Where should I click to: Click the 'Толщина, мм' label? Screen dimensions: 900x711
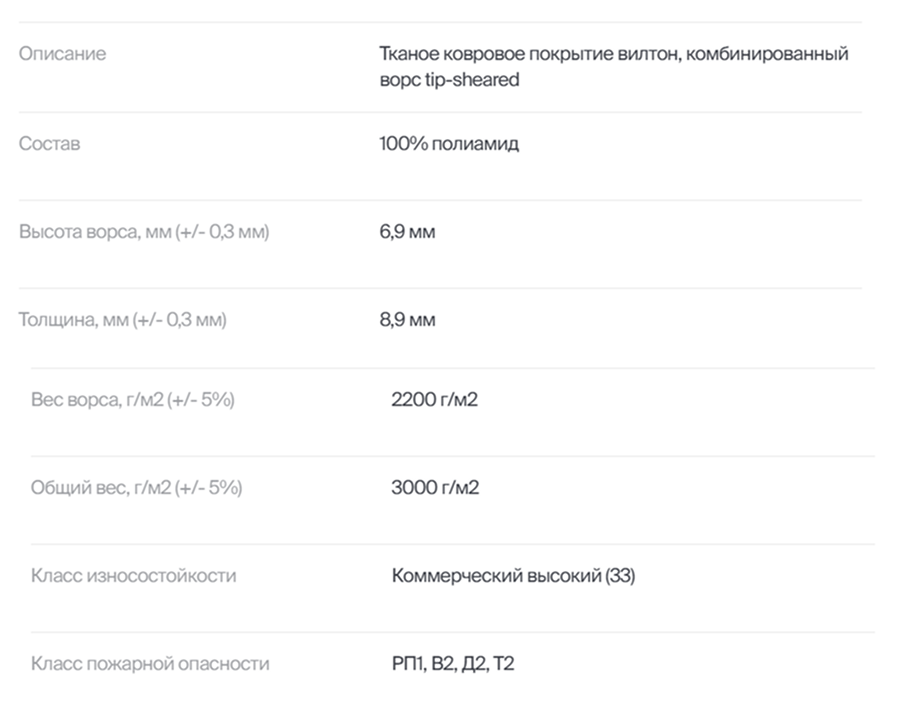coord(73,320)
